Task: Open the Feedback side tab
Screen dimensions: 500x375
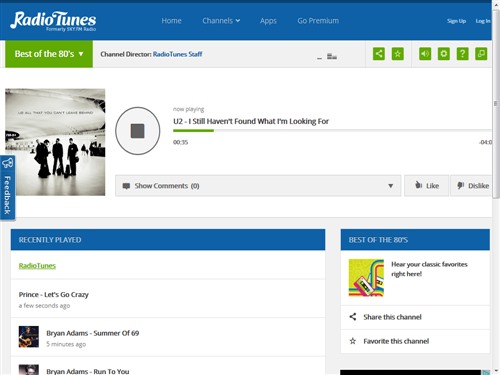Action: [x=7, y=188]
